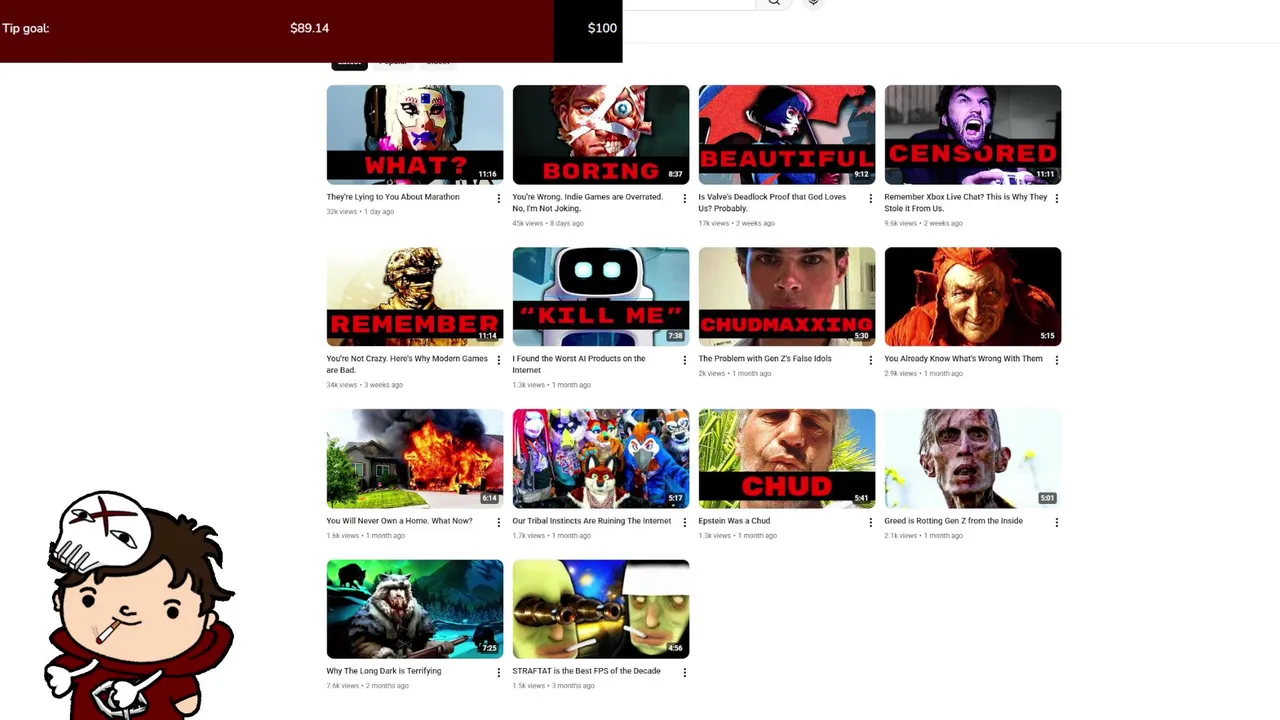Click the cartoon avatar with cigarette
This screenshot has height=720, width=1280.
pyautogui.click(x=140, y=604)
